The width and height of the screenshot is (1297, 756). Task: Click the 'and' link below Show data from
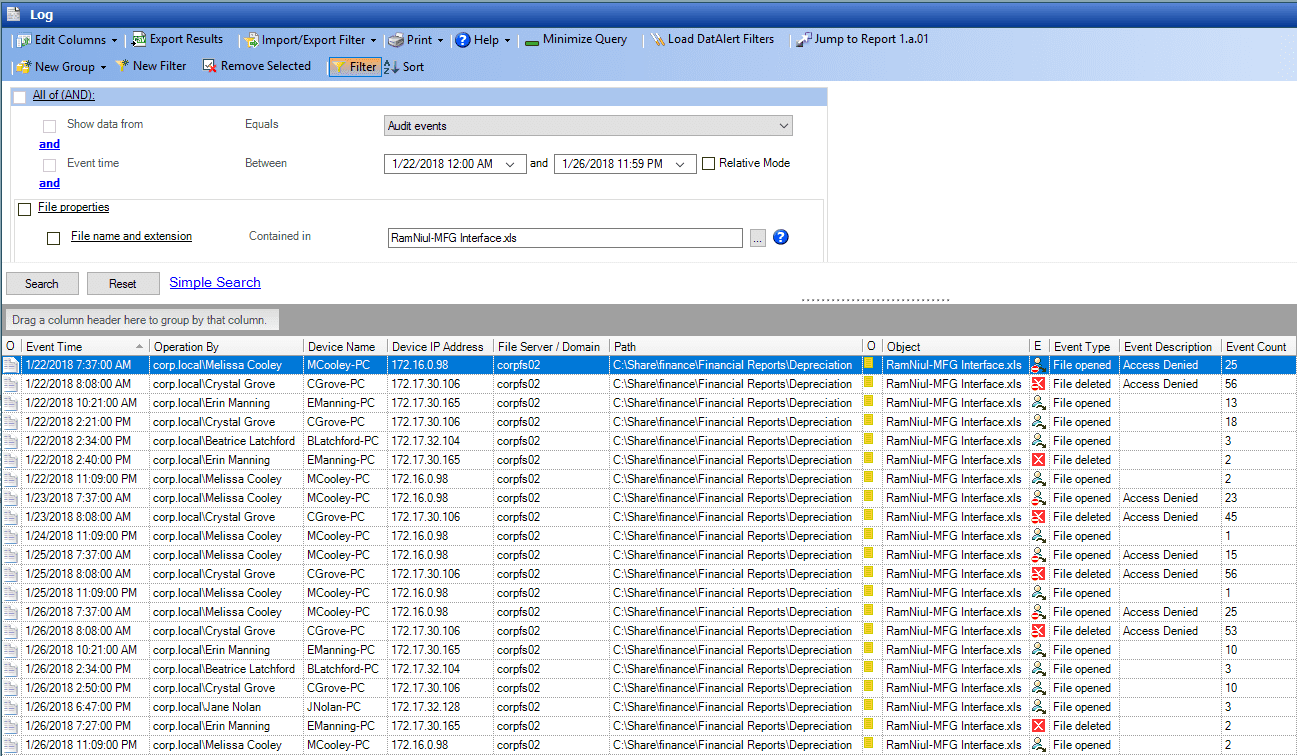(x=49, y=145)
